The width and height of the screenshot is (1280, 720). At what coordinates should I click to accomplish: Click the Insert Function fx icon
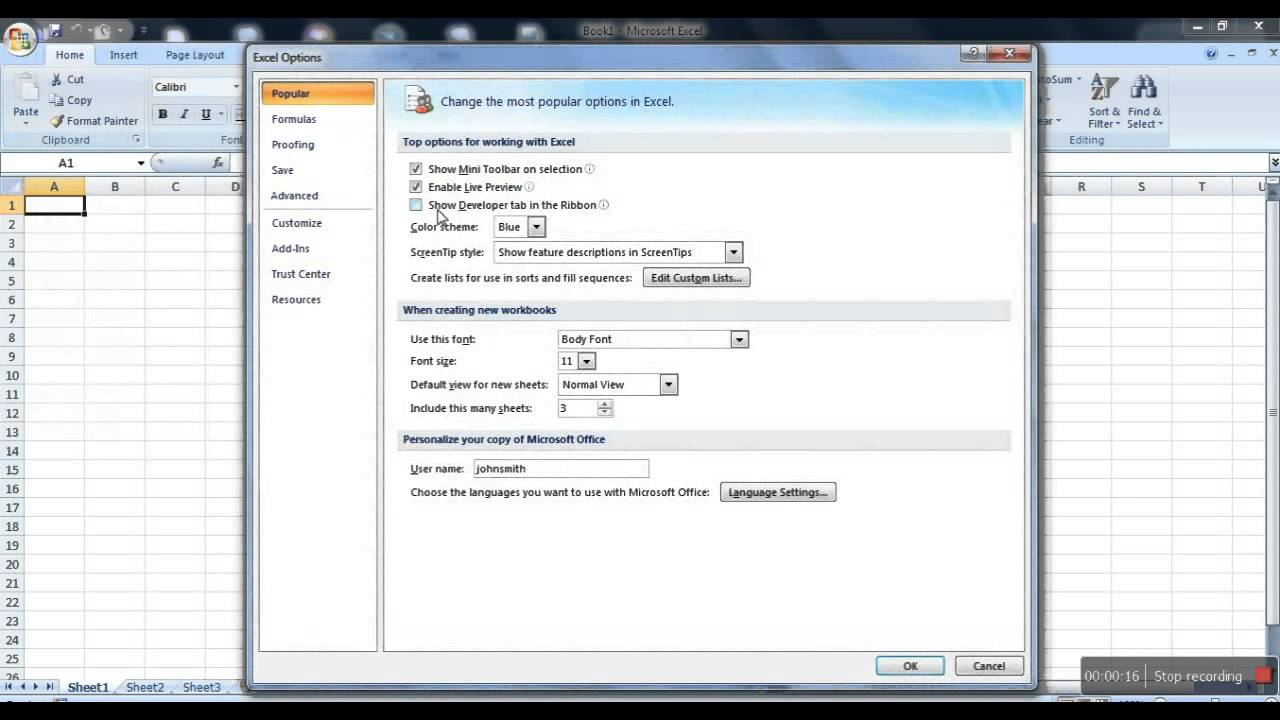tap(218, 162)
